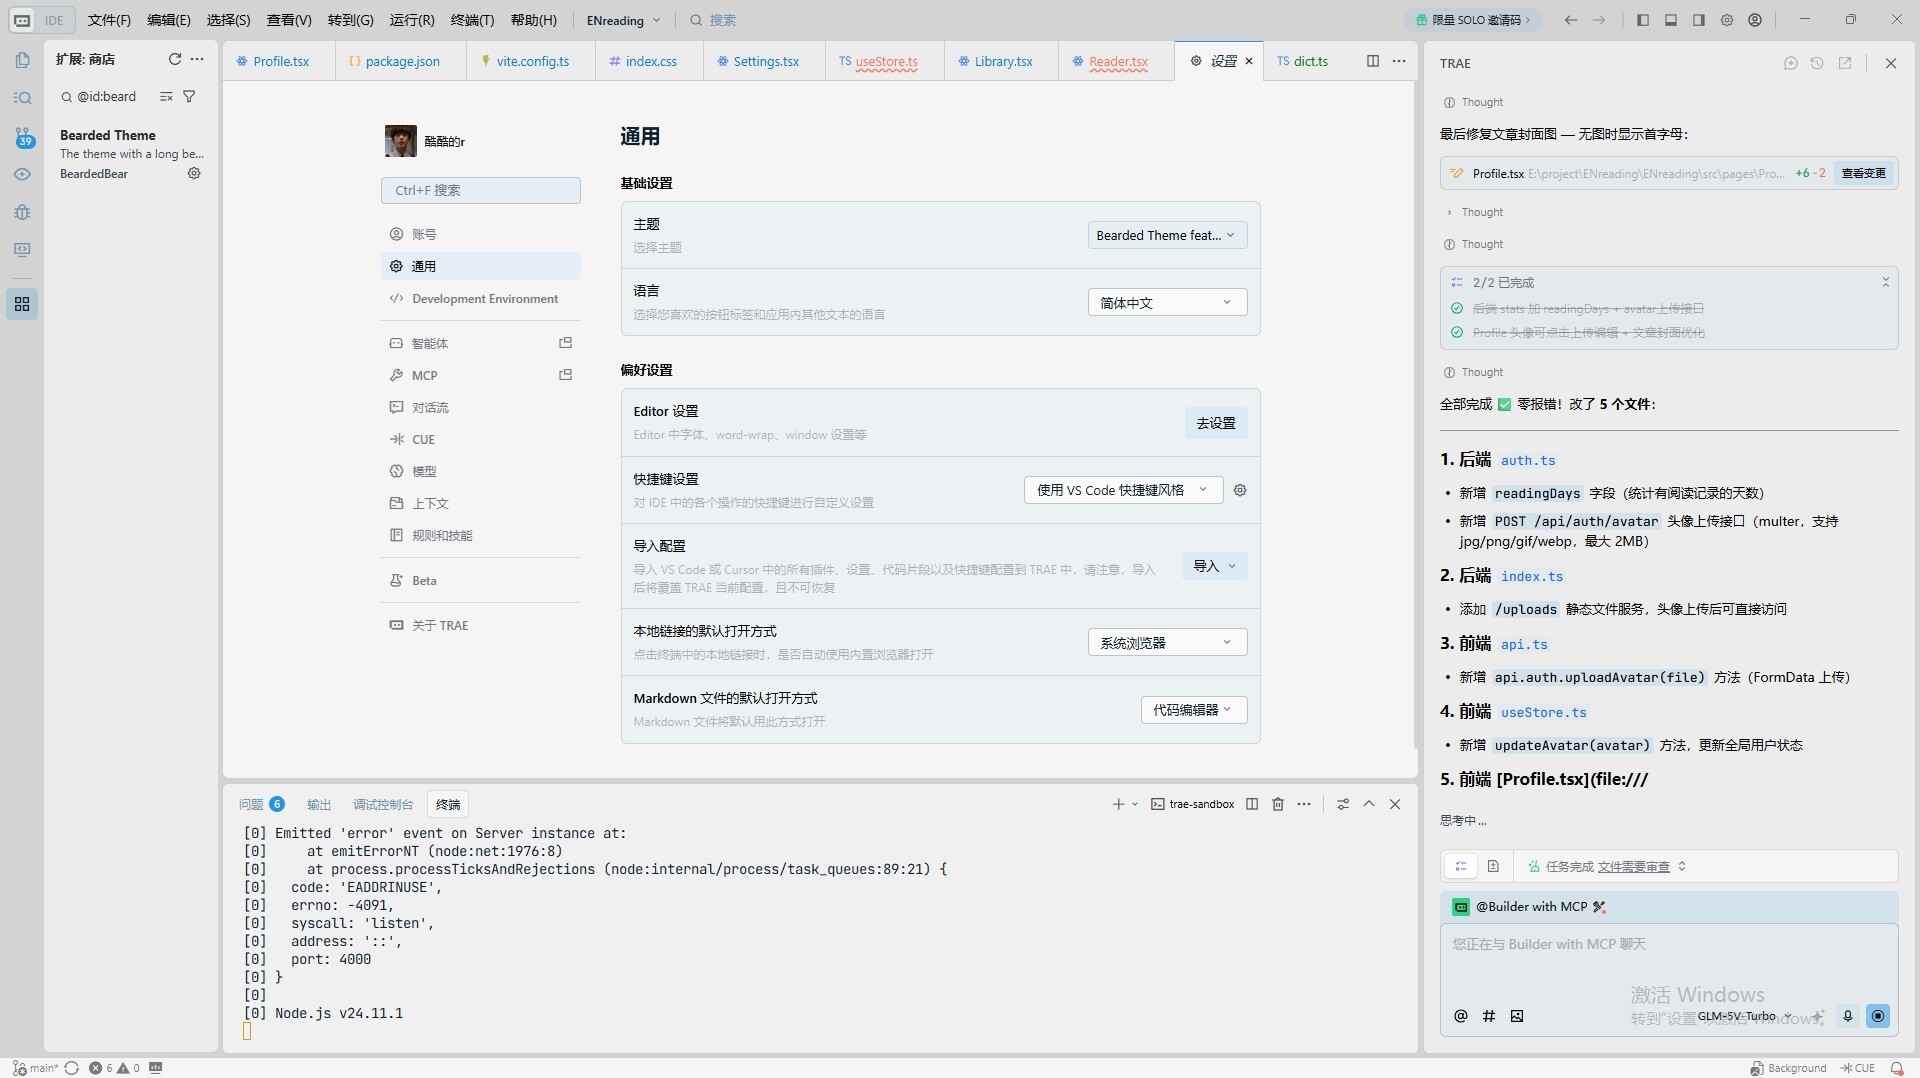Click the keybinding settings gear icon
1920x1078 pixels.
[x=1240, y=490]
